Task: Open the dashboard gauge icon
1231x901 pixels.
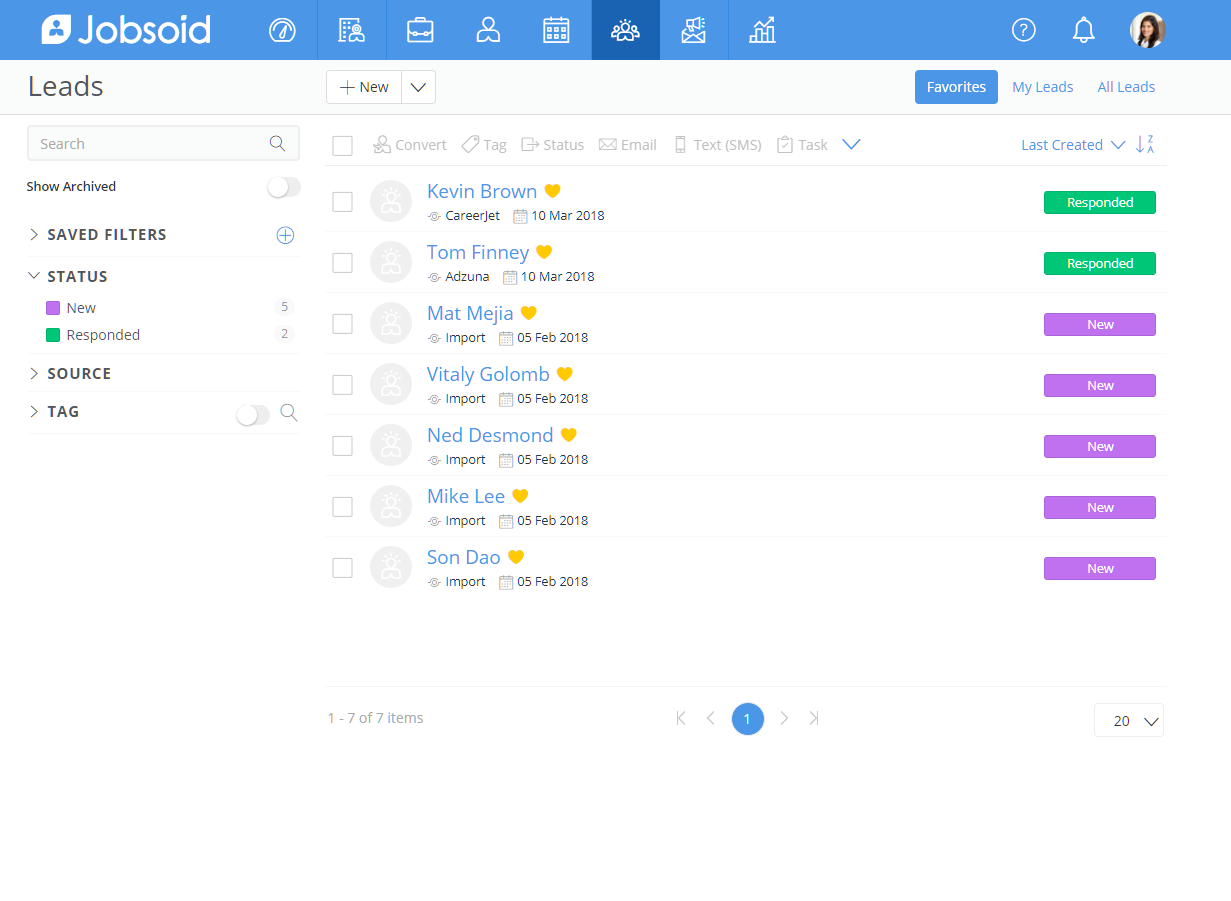Action: point(283,30)
